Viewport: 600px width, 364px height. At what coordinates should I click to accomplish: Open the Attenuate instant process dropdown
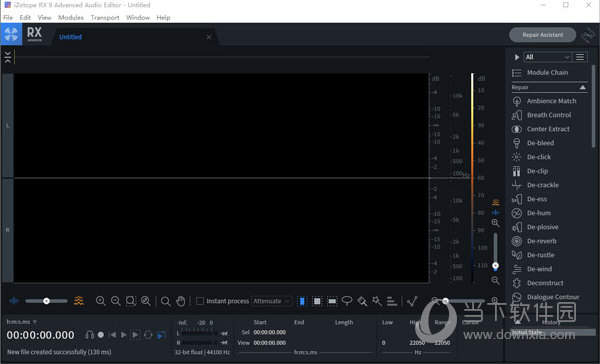[272, 301]
